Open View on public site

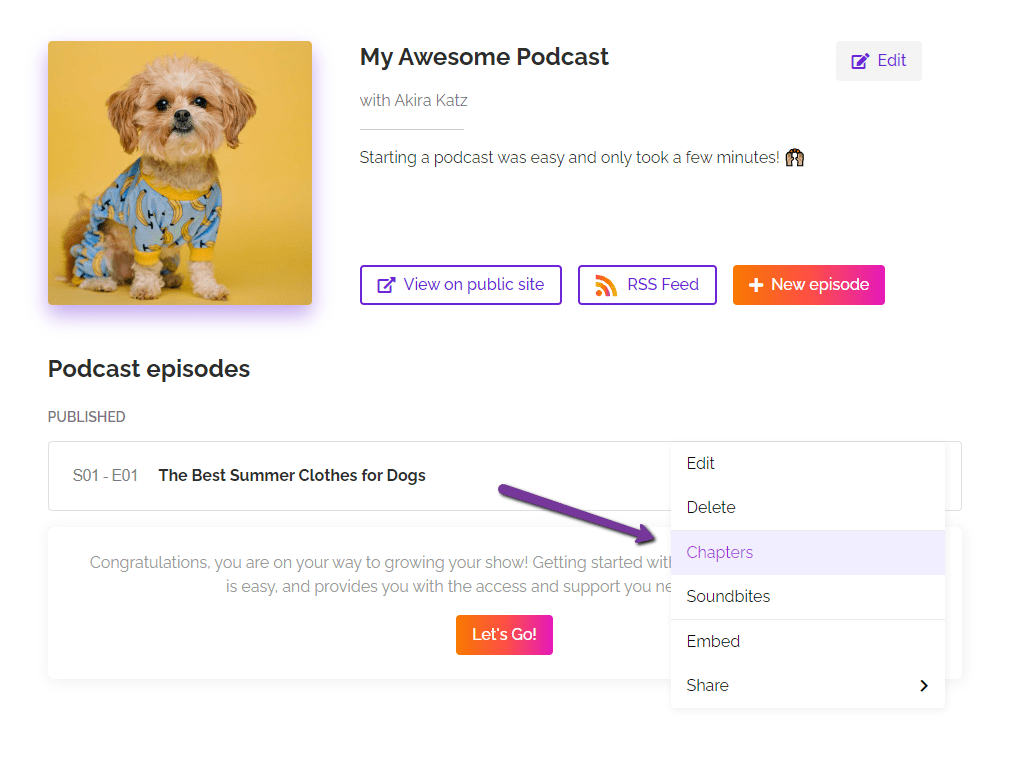[460, 284]
